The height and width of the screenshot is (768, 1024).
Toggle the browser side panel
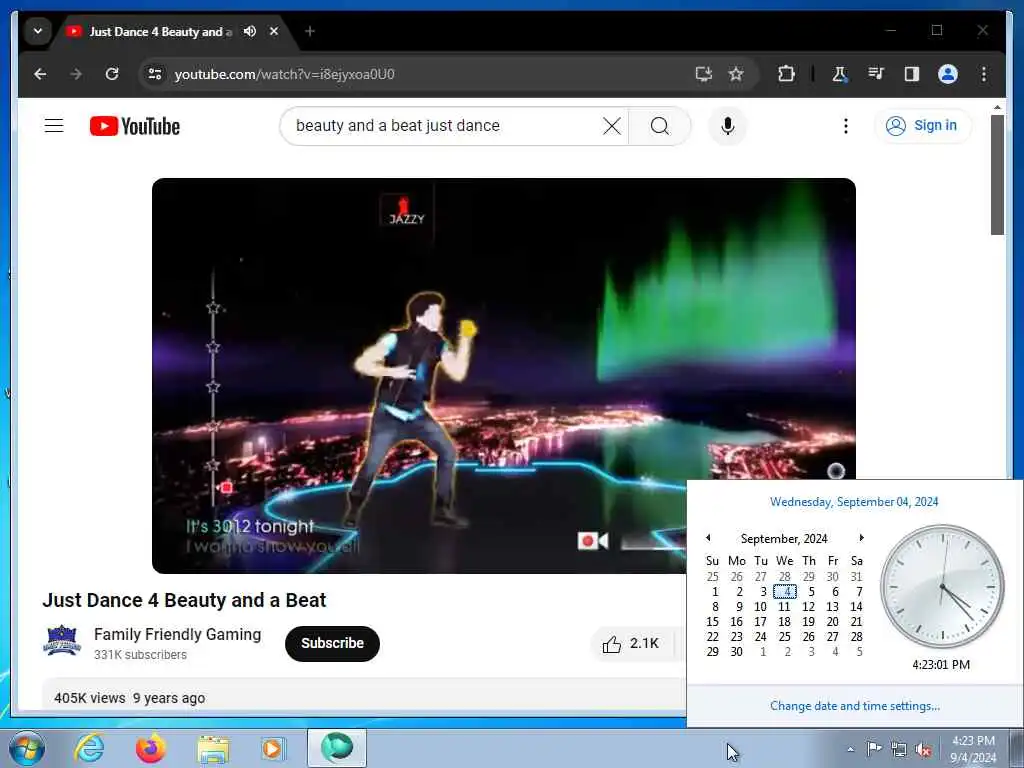coord(912,74)
